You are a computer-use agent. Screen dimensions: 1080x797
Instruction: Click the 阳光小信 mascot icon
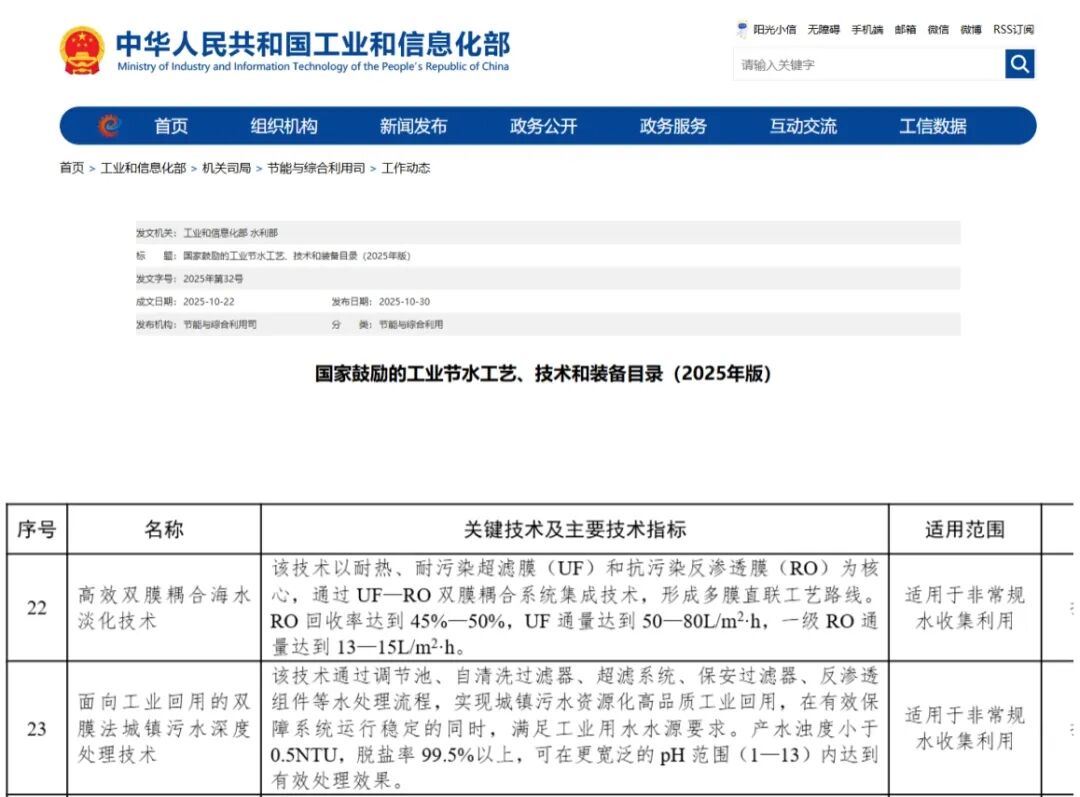(x=742, y=30)
